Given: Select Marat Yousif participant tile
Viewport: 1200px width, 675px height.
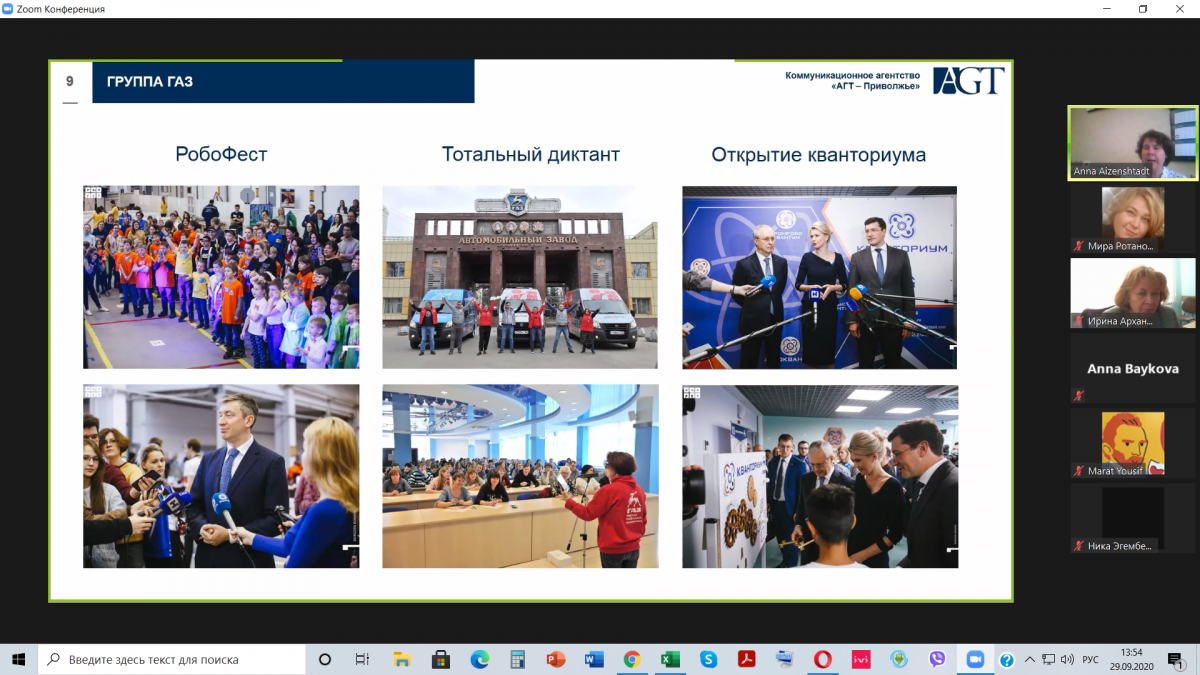Looking at the screenshot, I should [1133, 443].
